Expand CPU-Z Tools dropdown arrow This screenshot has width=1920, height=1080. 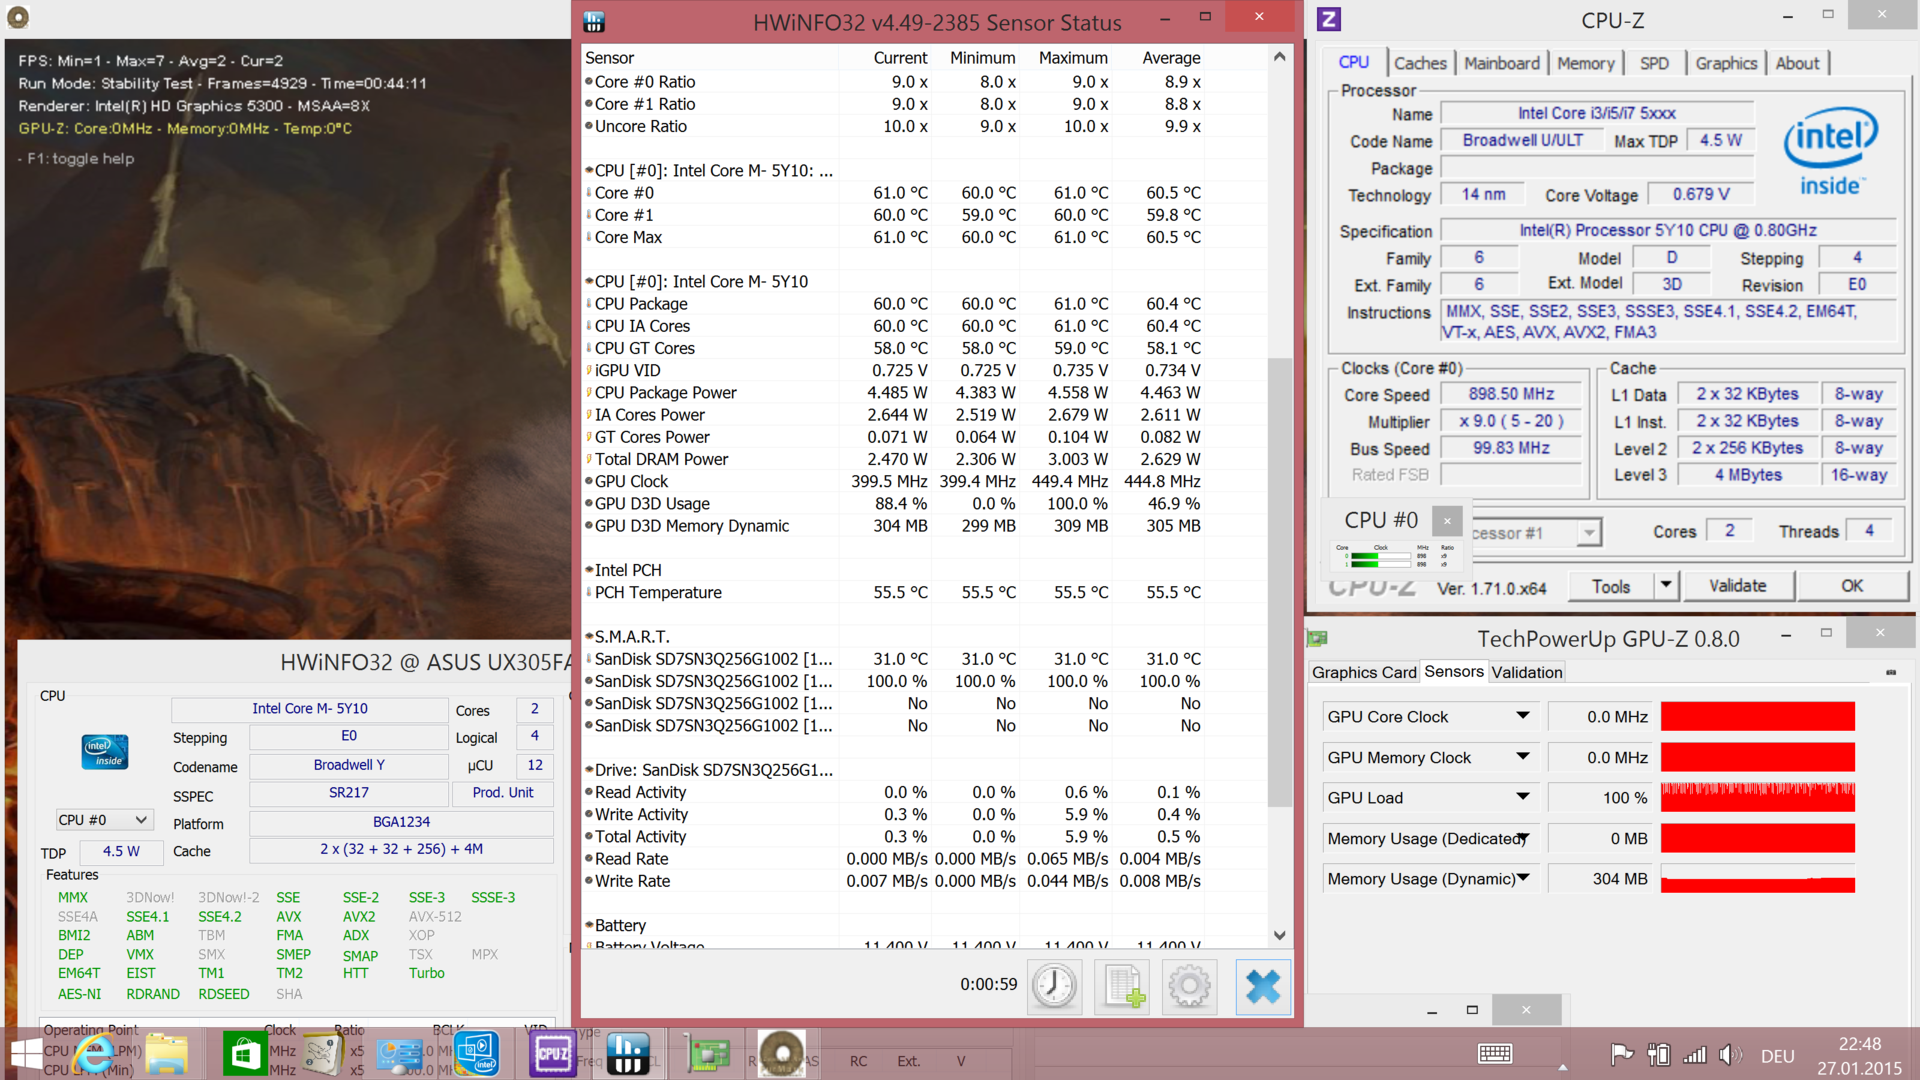[x=1665, y=585]
